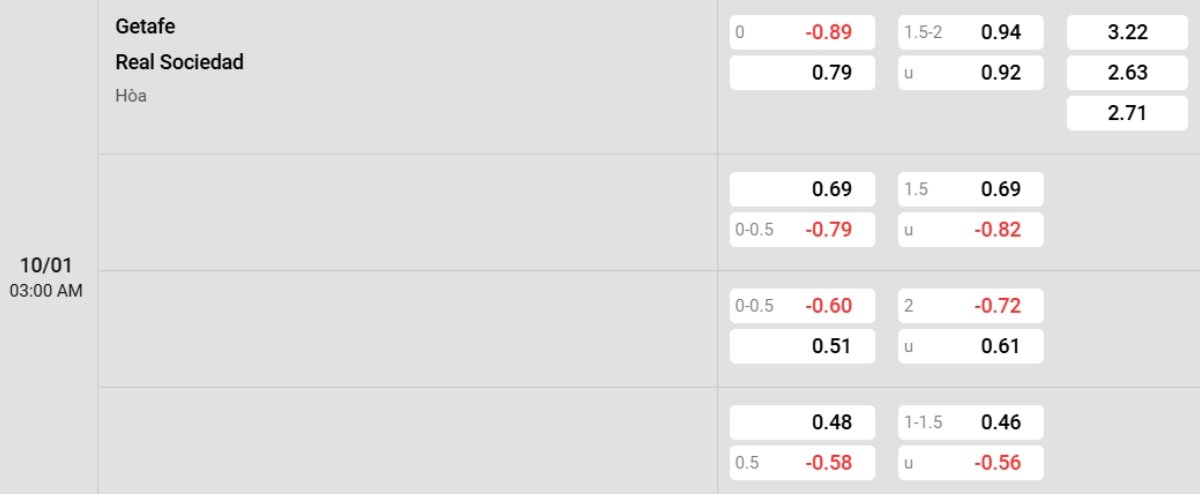This screenshot has width=1200, height=494.
Task: Pick the draw odds of 2.71
Action: coord(1126,113)
